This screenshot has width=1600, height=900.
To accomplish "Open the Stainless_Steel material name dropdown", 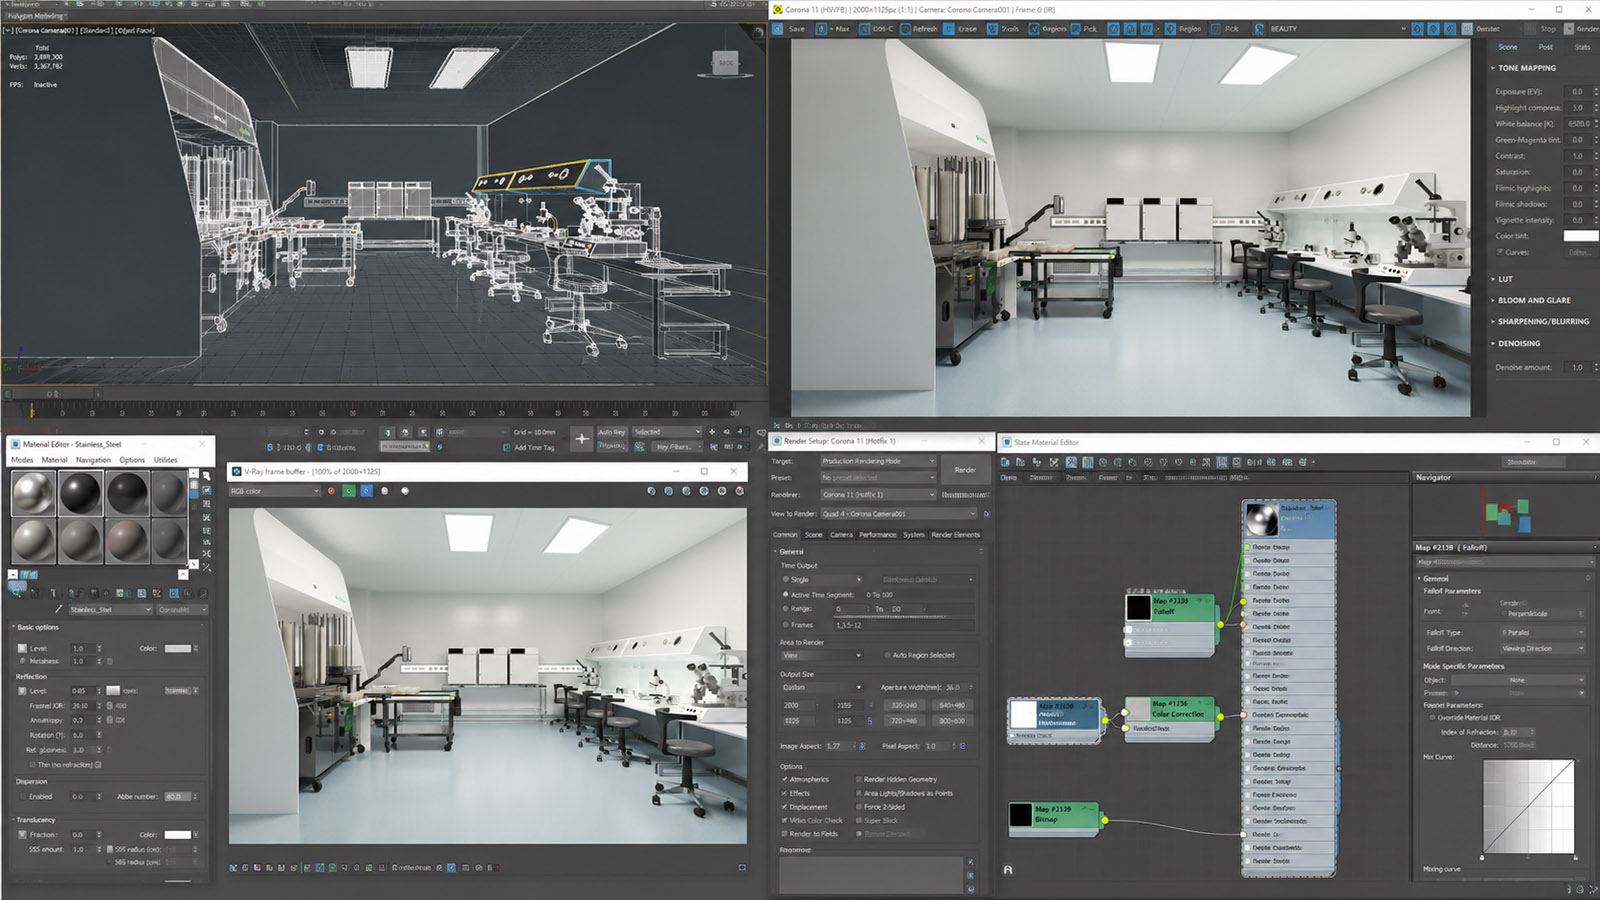I will tap(110, 609).
